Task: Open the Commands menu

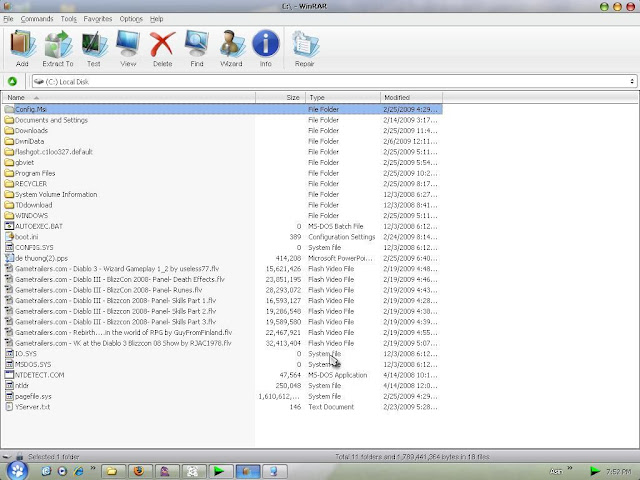Action: 37,19
